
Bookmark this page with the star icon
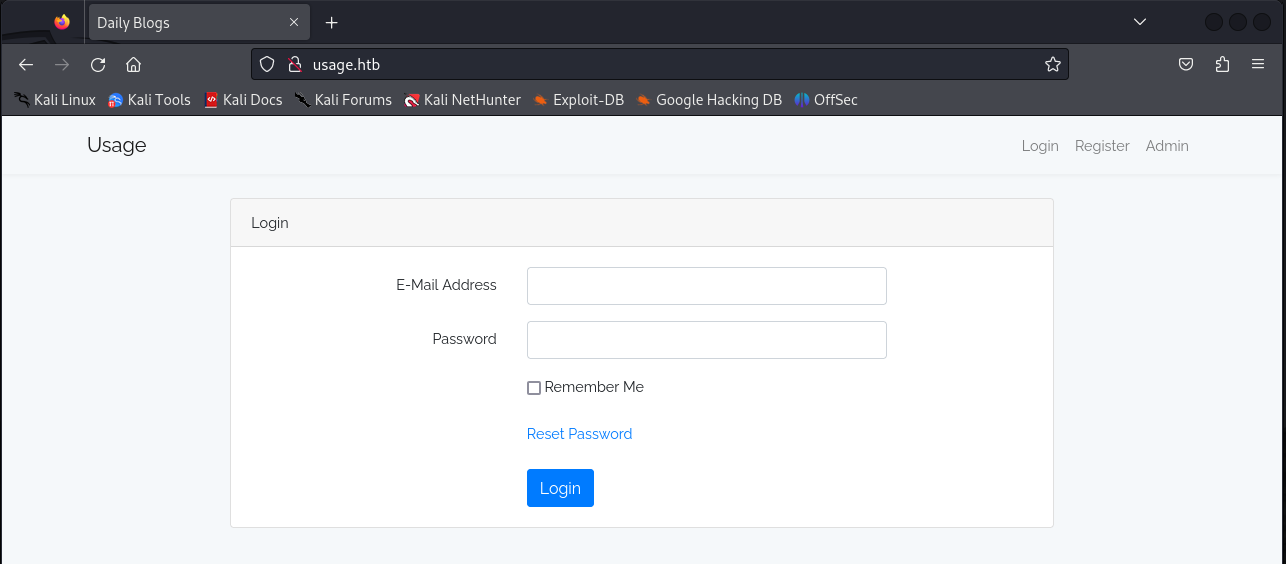coord(1052,65)
